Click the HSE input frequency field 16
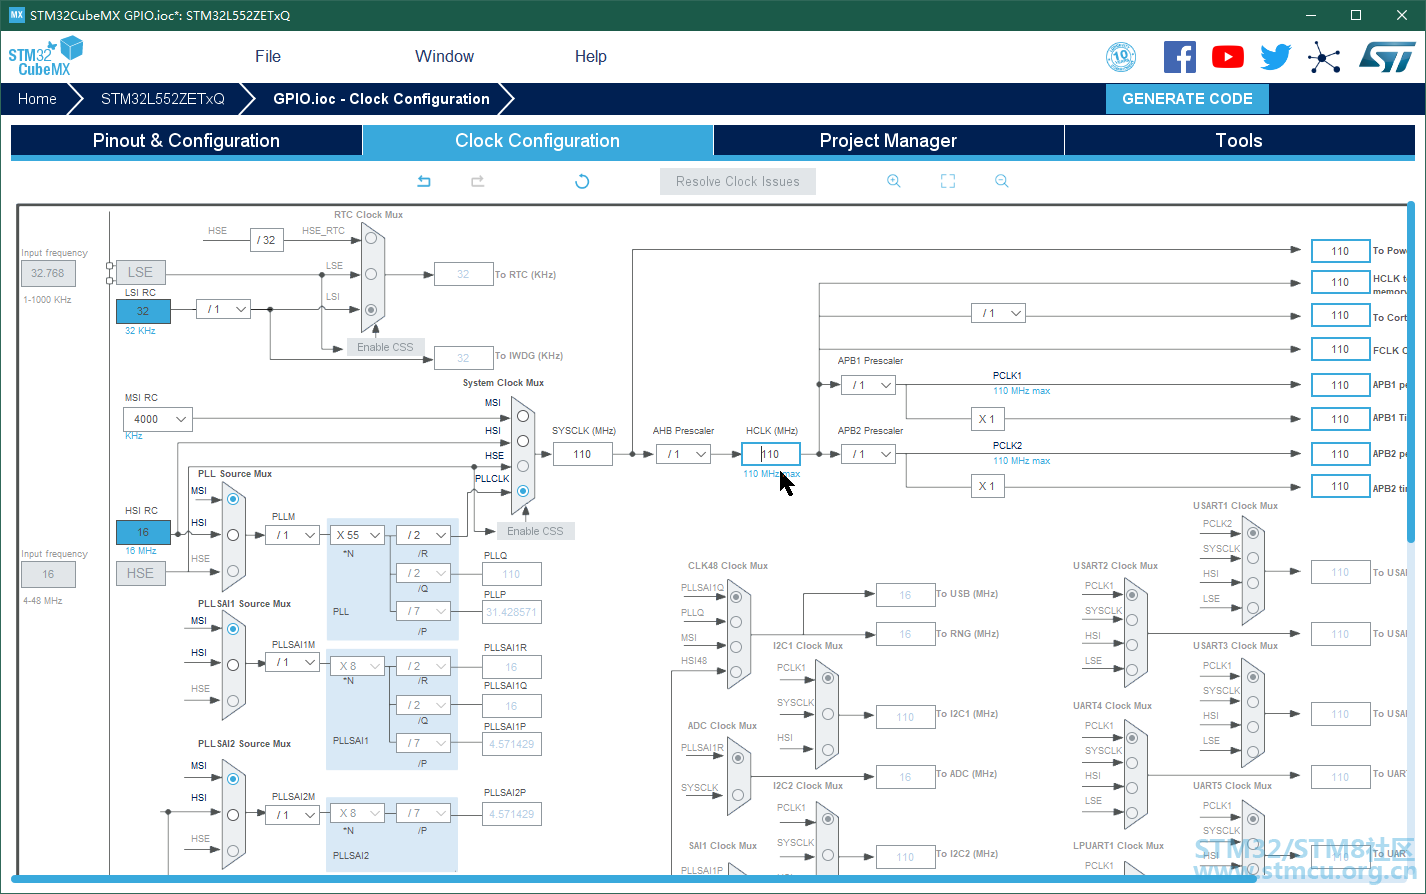Viewport: 1426px width, 894px height. coord(48,574)
